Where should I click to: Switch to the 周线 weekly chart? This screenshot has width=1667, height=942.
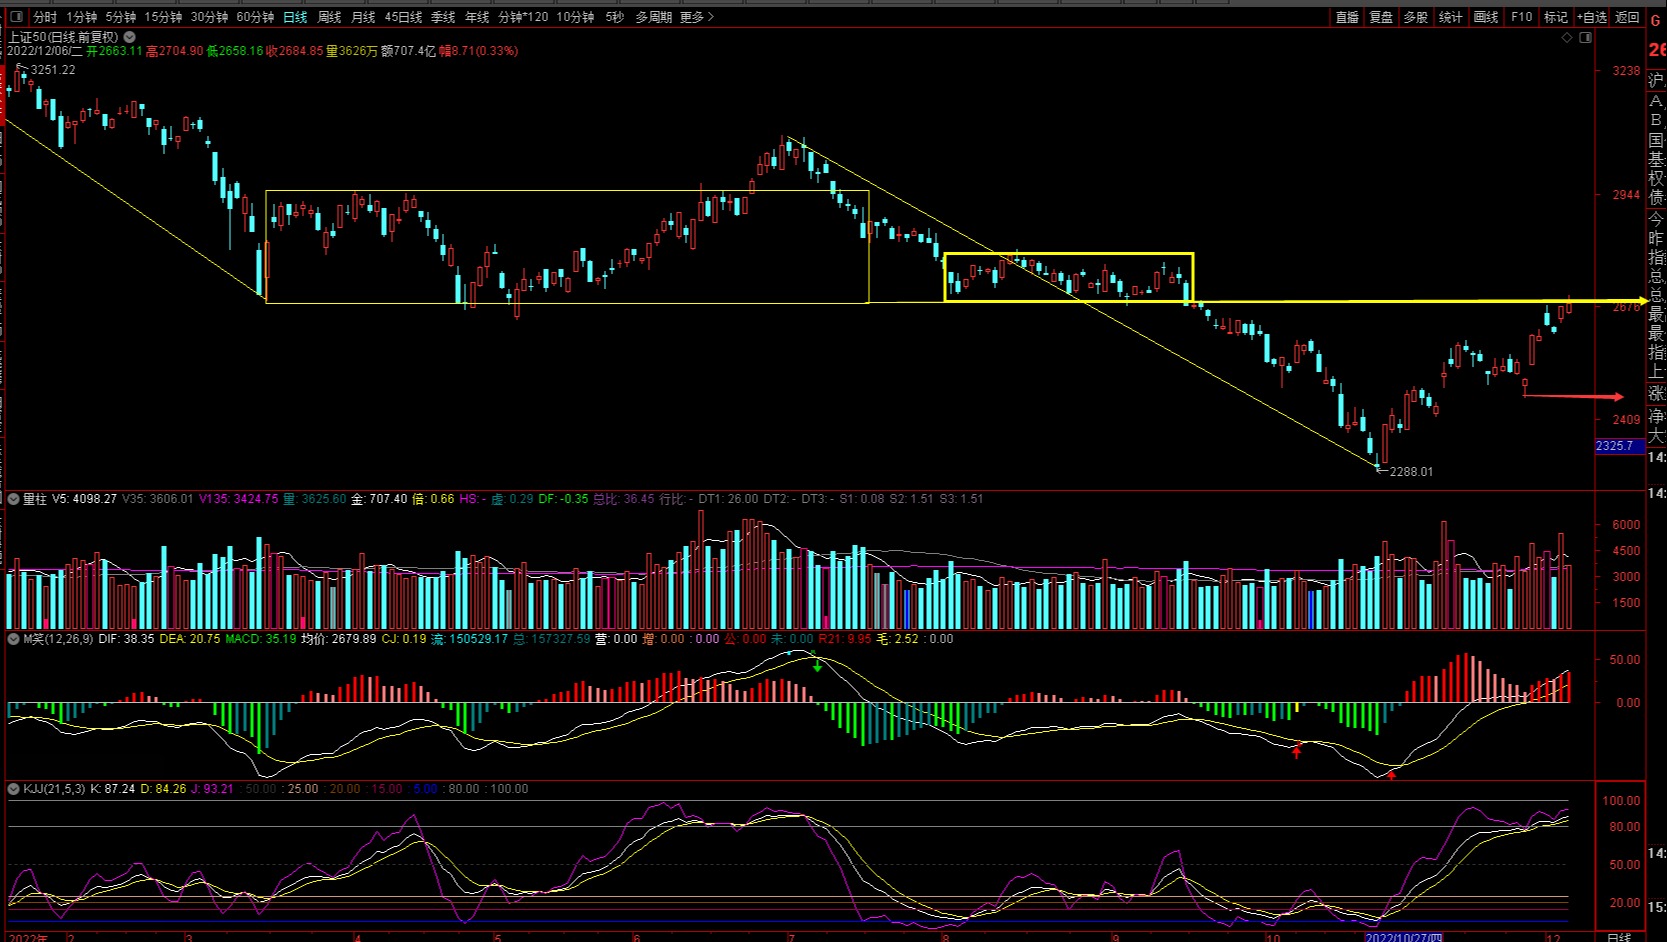(329, 17)
